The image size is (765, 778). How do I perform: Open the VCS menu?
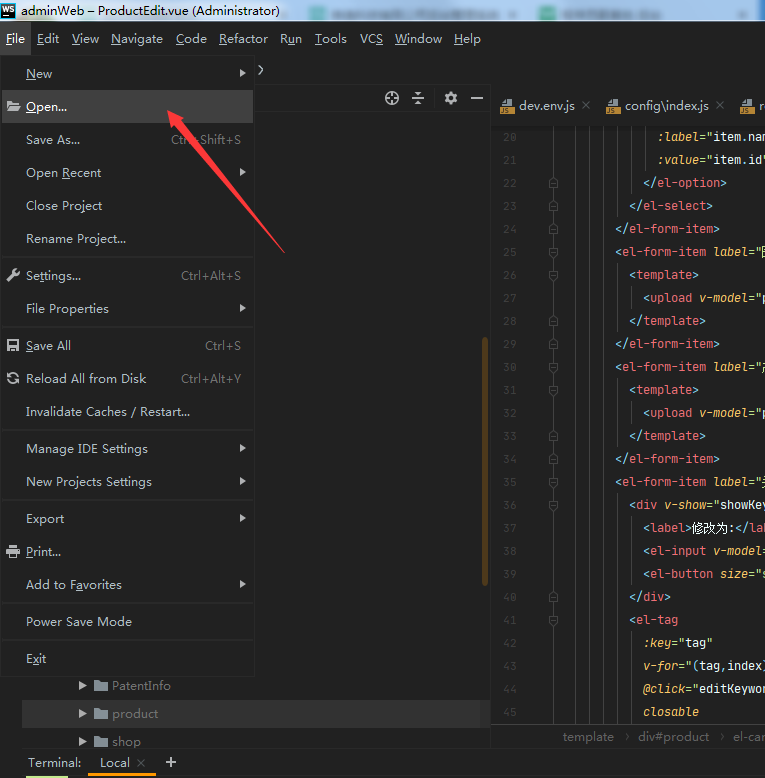pos(371,39)
